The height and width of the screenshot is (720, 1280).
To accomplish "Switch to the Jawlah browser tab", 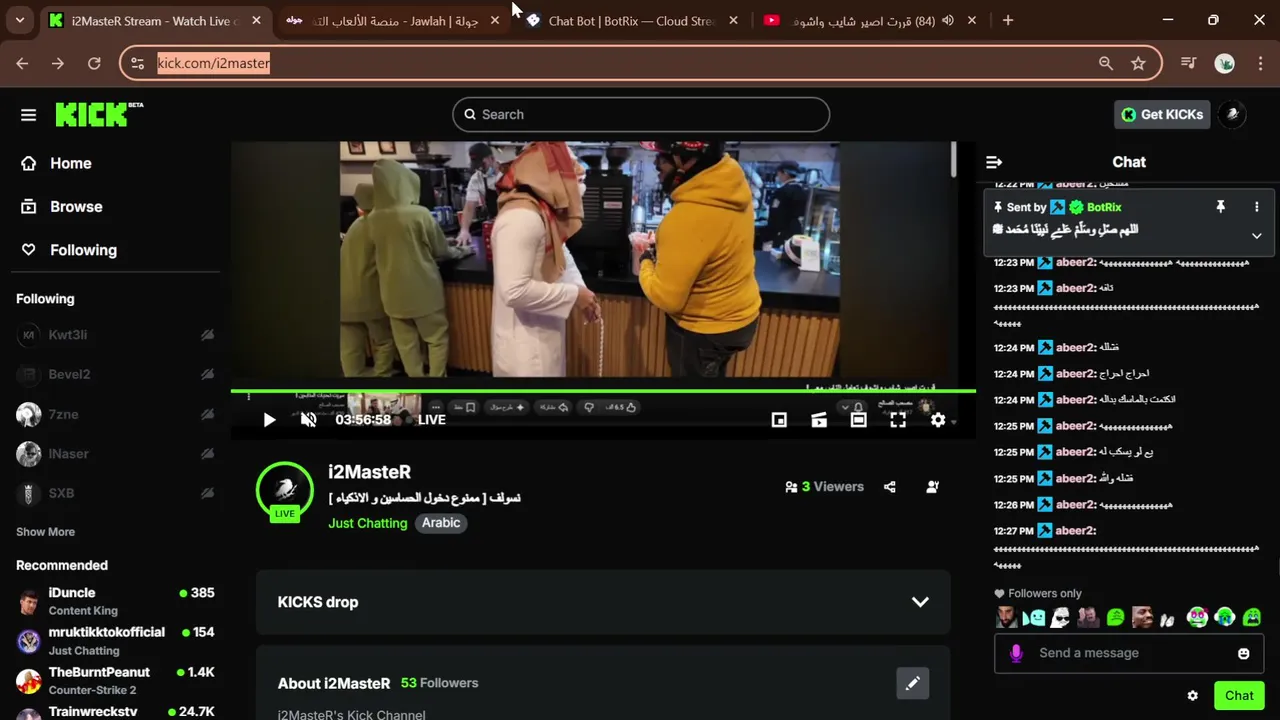I will (393, 20).
